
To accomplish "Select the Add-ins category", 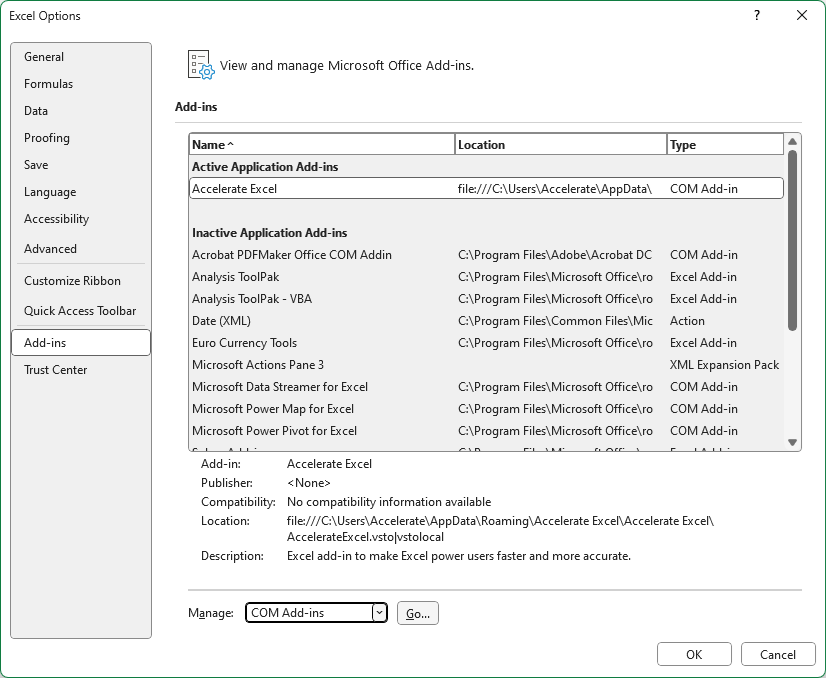I will pyautogui.click(x=81, y=342).
